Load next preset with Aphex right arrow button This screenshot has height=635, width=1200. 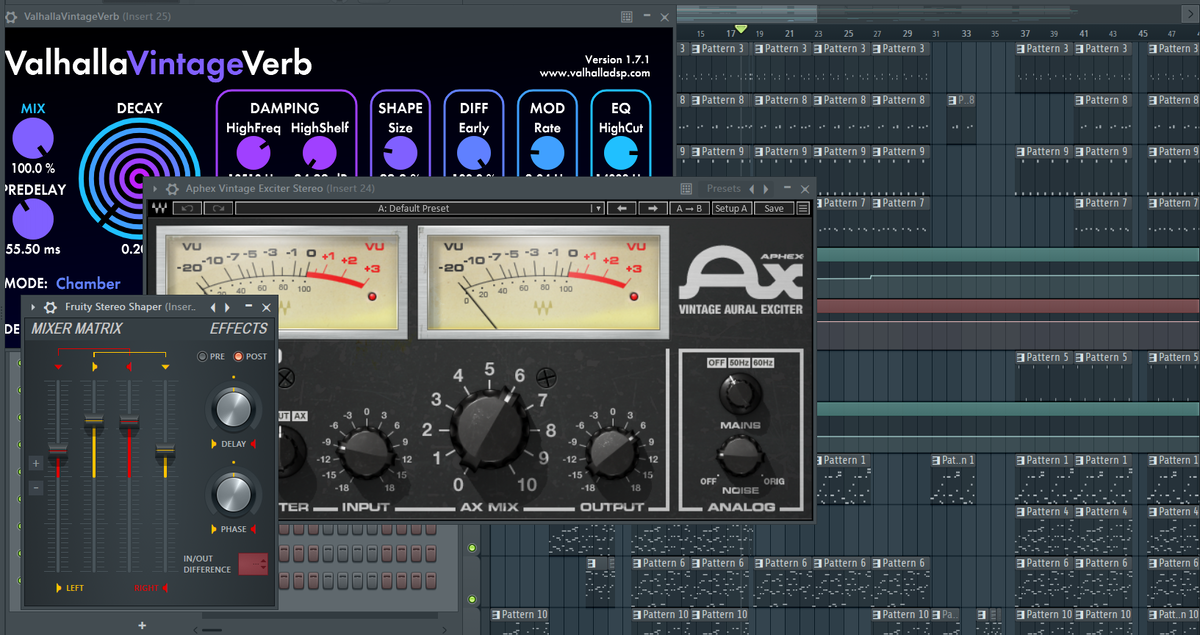(653, 208)
